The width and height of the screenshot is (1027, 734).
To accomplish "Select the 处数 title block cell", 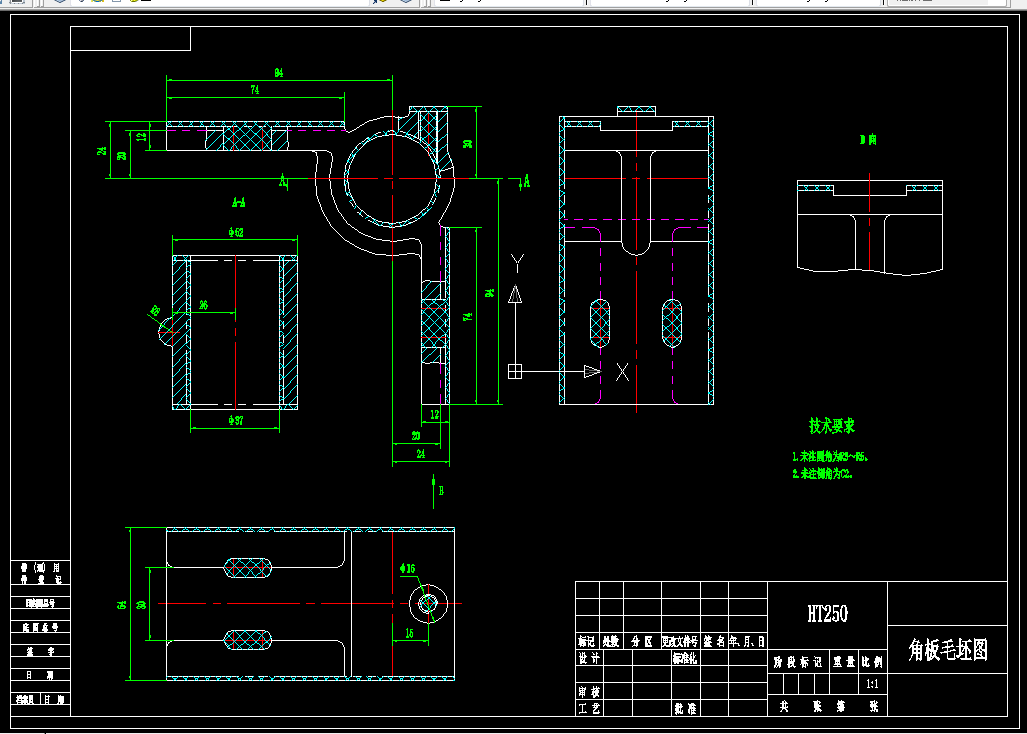I will click(x=610, y=642).
